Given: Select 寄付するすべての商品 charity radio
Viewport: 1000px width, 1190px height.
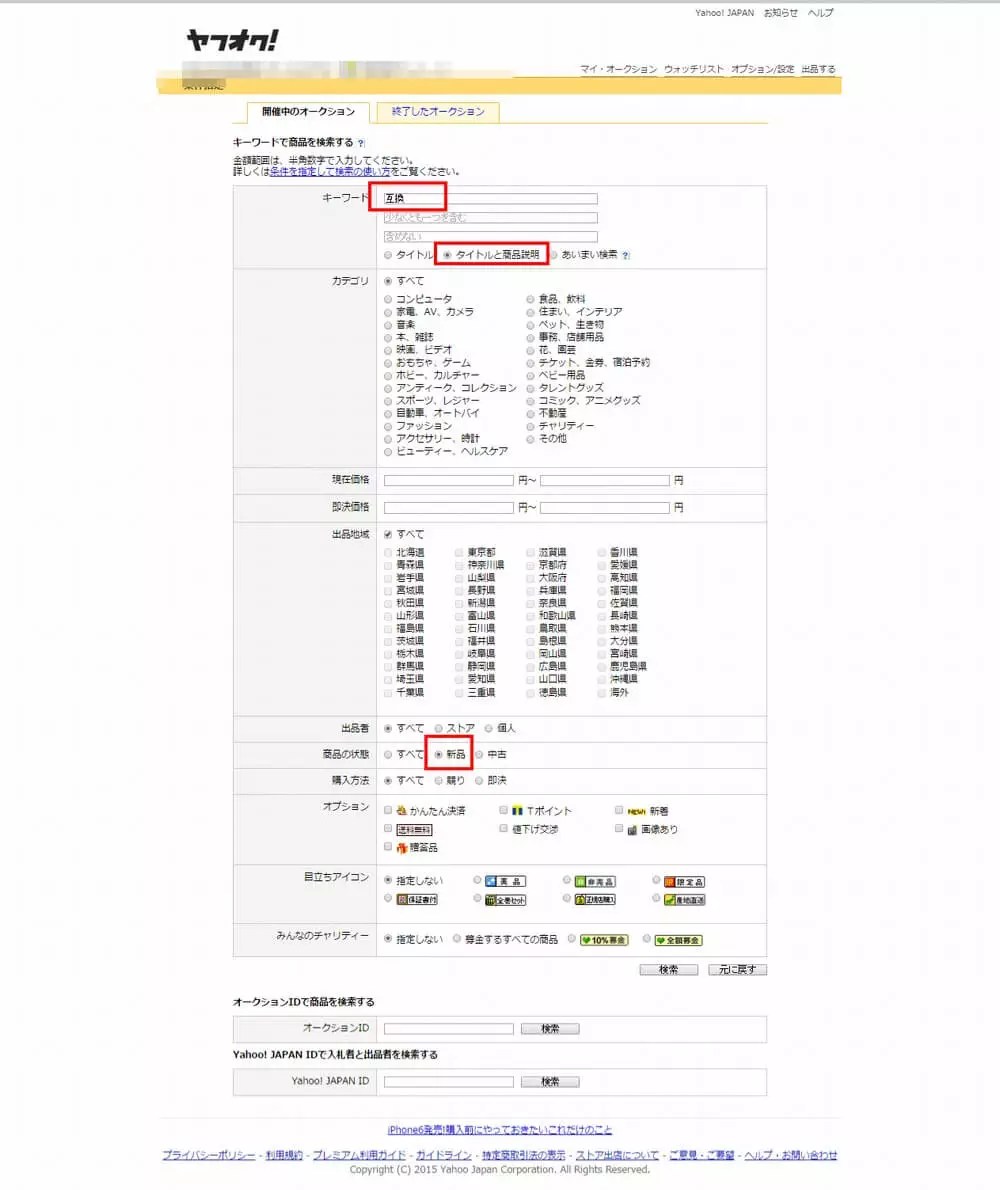Looking at the screenshot, I should tap(456, 939).
